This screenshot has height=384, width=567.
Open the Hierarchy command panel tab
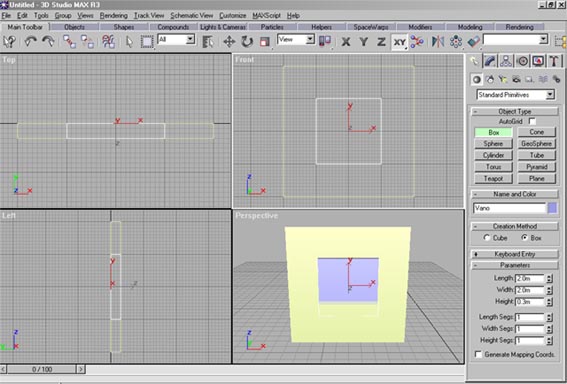pos(506,61)
